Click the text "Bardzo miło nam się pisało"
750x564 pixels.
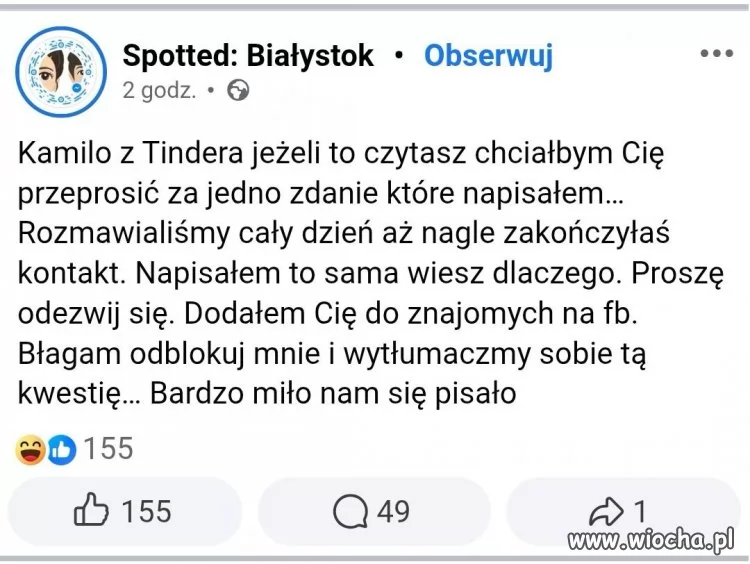click(335, 394)
